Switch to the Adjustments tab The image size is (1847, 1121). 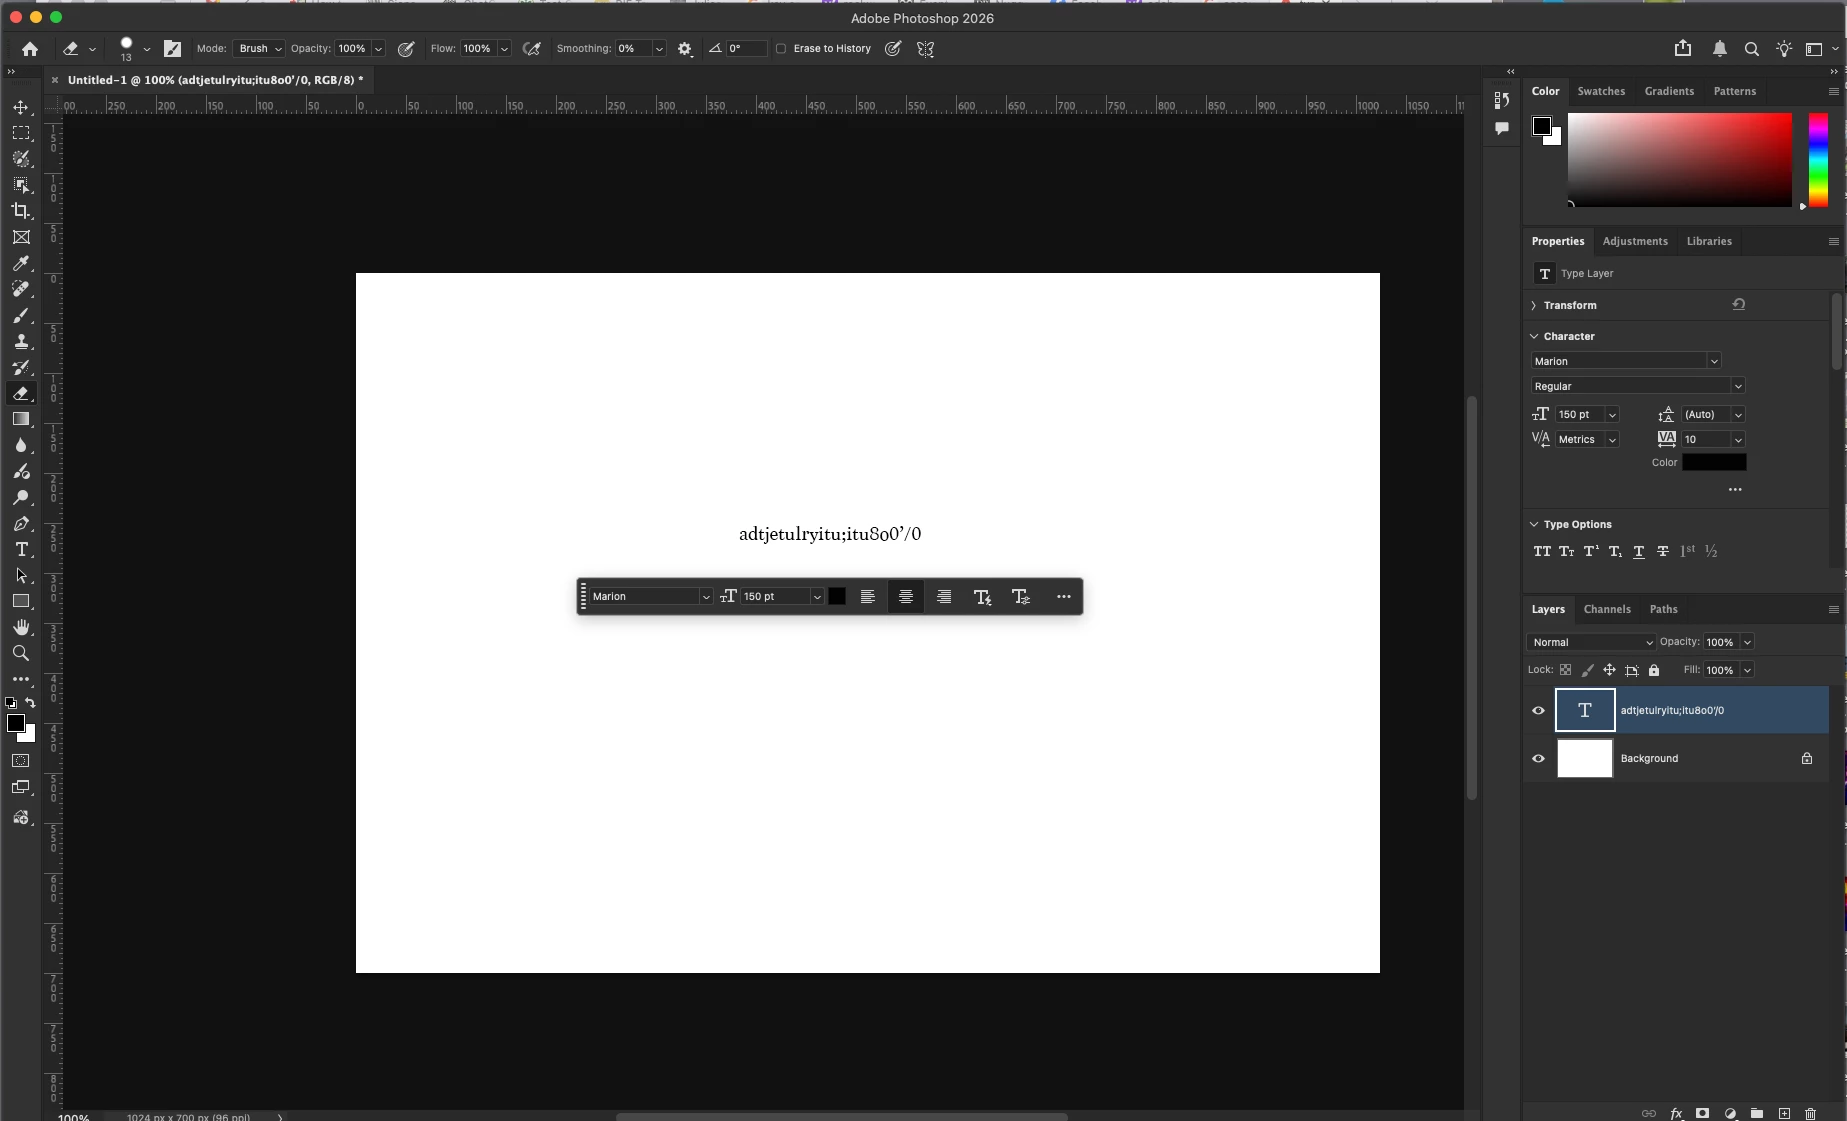pyautogui.click(x=1635, y=241)
